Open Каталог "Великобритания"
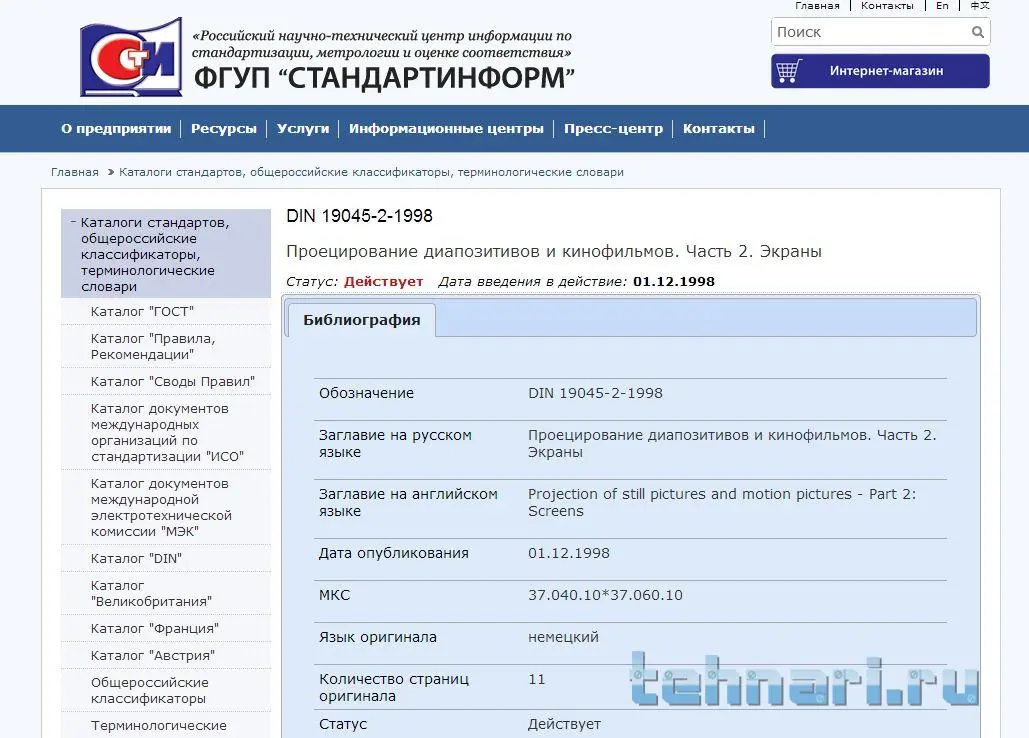Screen dimensions: 1029x738 pyautogui.click(x=151, y=594)
